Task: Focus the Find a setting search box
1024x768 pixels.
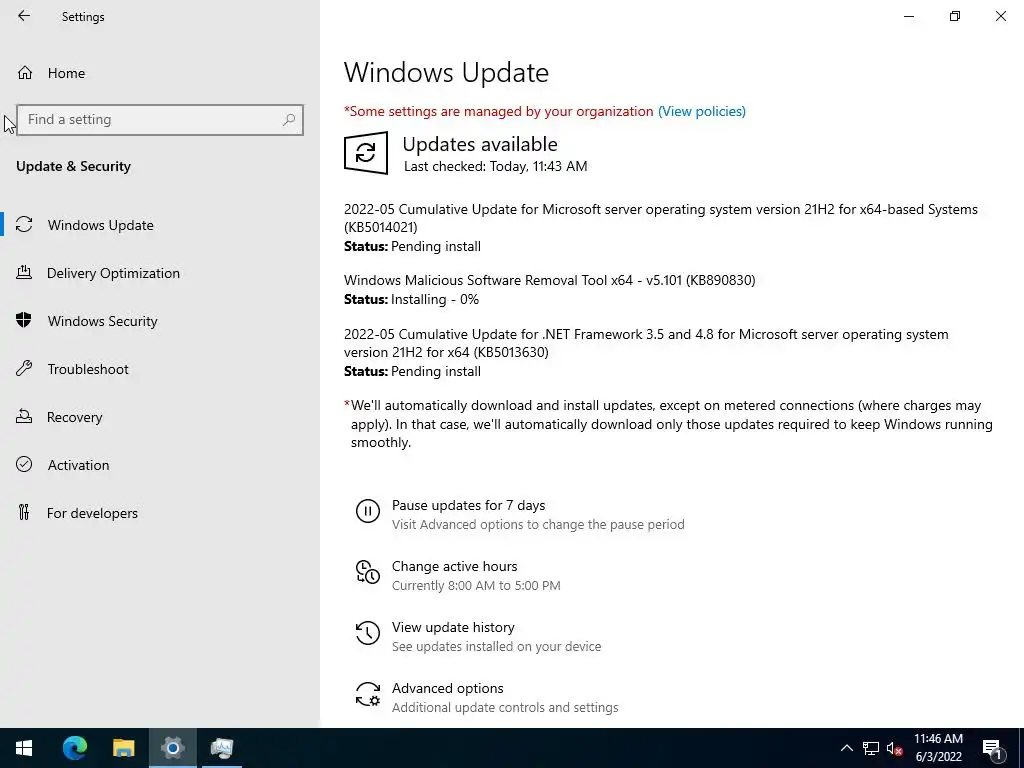Action: click(159, 120)
